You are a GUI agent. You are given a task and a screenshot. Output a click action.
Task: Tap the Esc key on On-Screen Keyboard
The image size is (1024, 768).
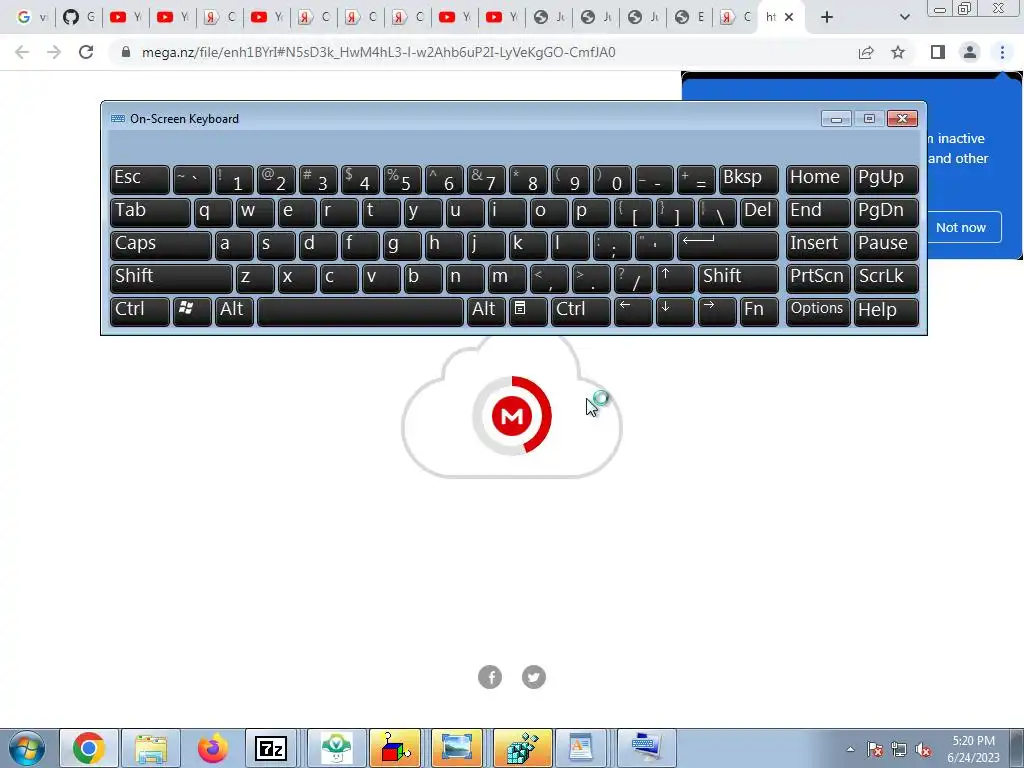tap(140, 180)
